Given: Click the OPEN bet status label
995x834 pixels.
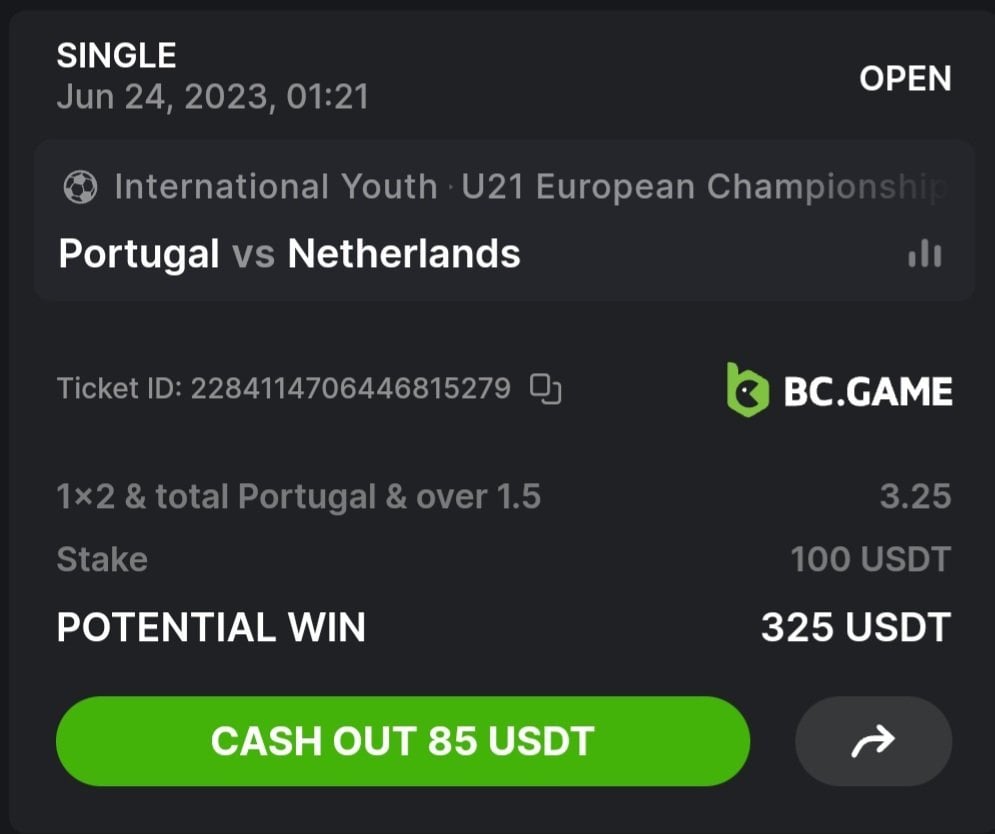Looking at the screenshot, I should point(905,79).
